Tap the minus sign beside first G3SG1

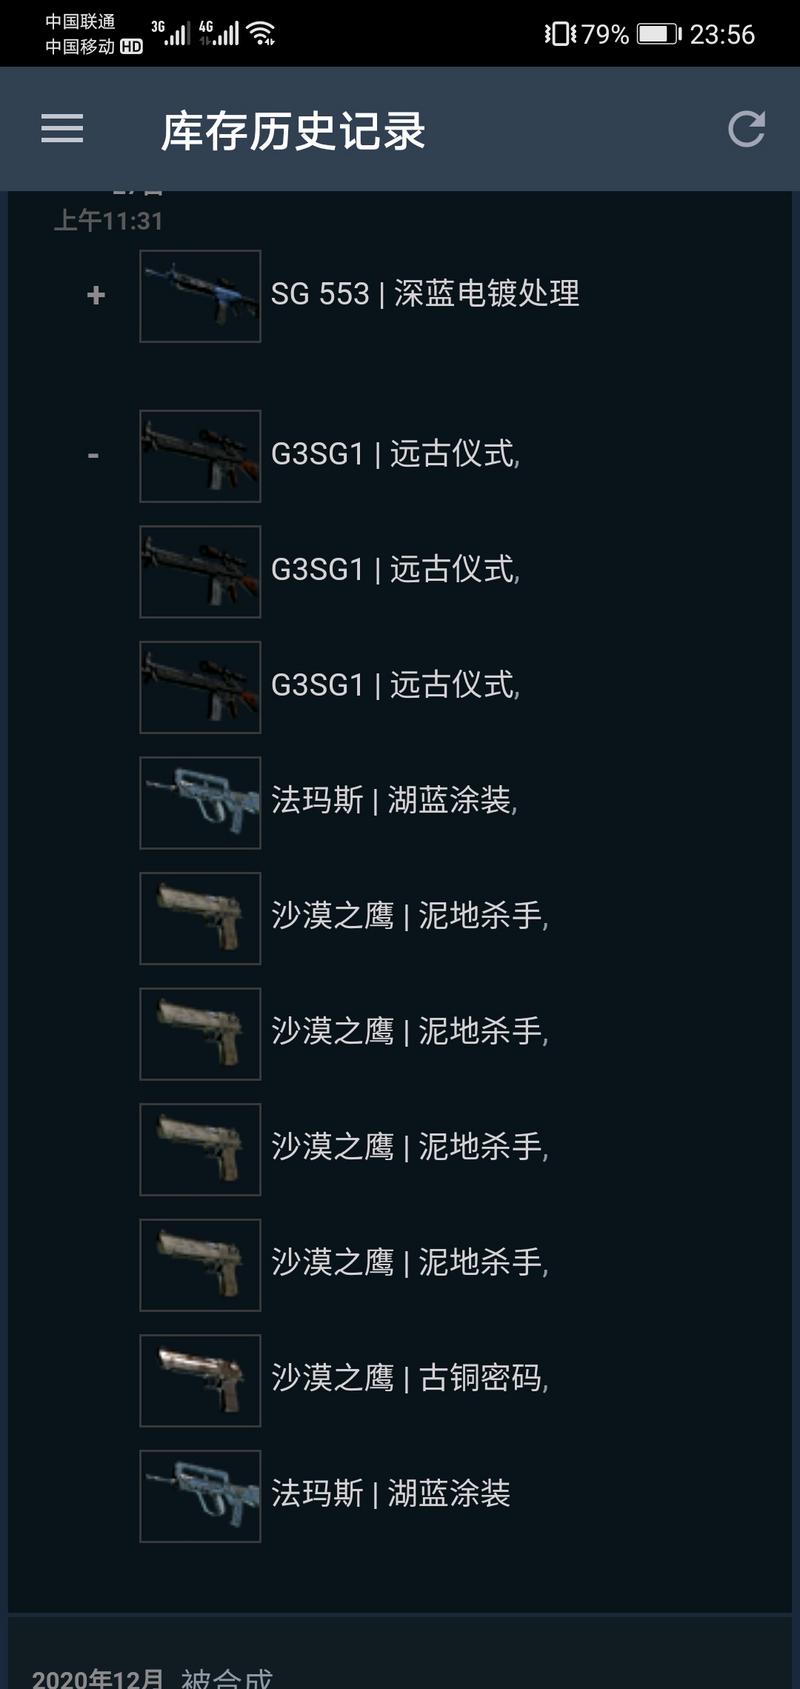tap(94, 456)
